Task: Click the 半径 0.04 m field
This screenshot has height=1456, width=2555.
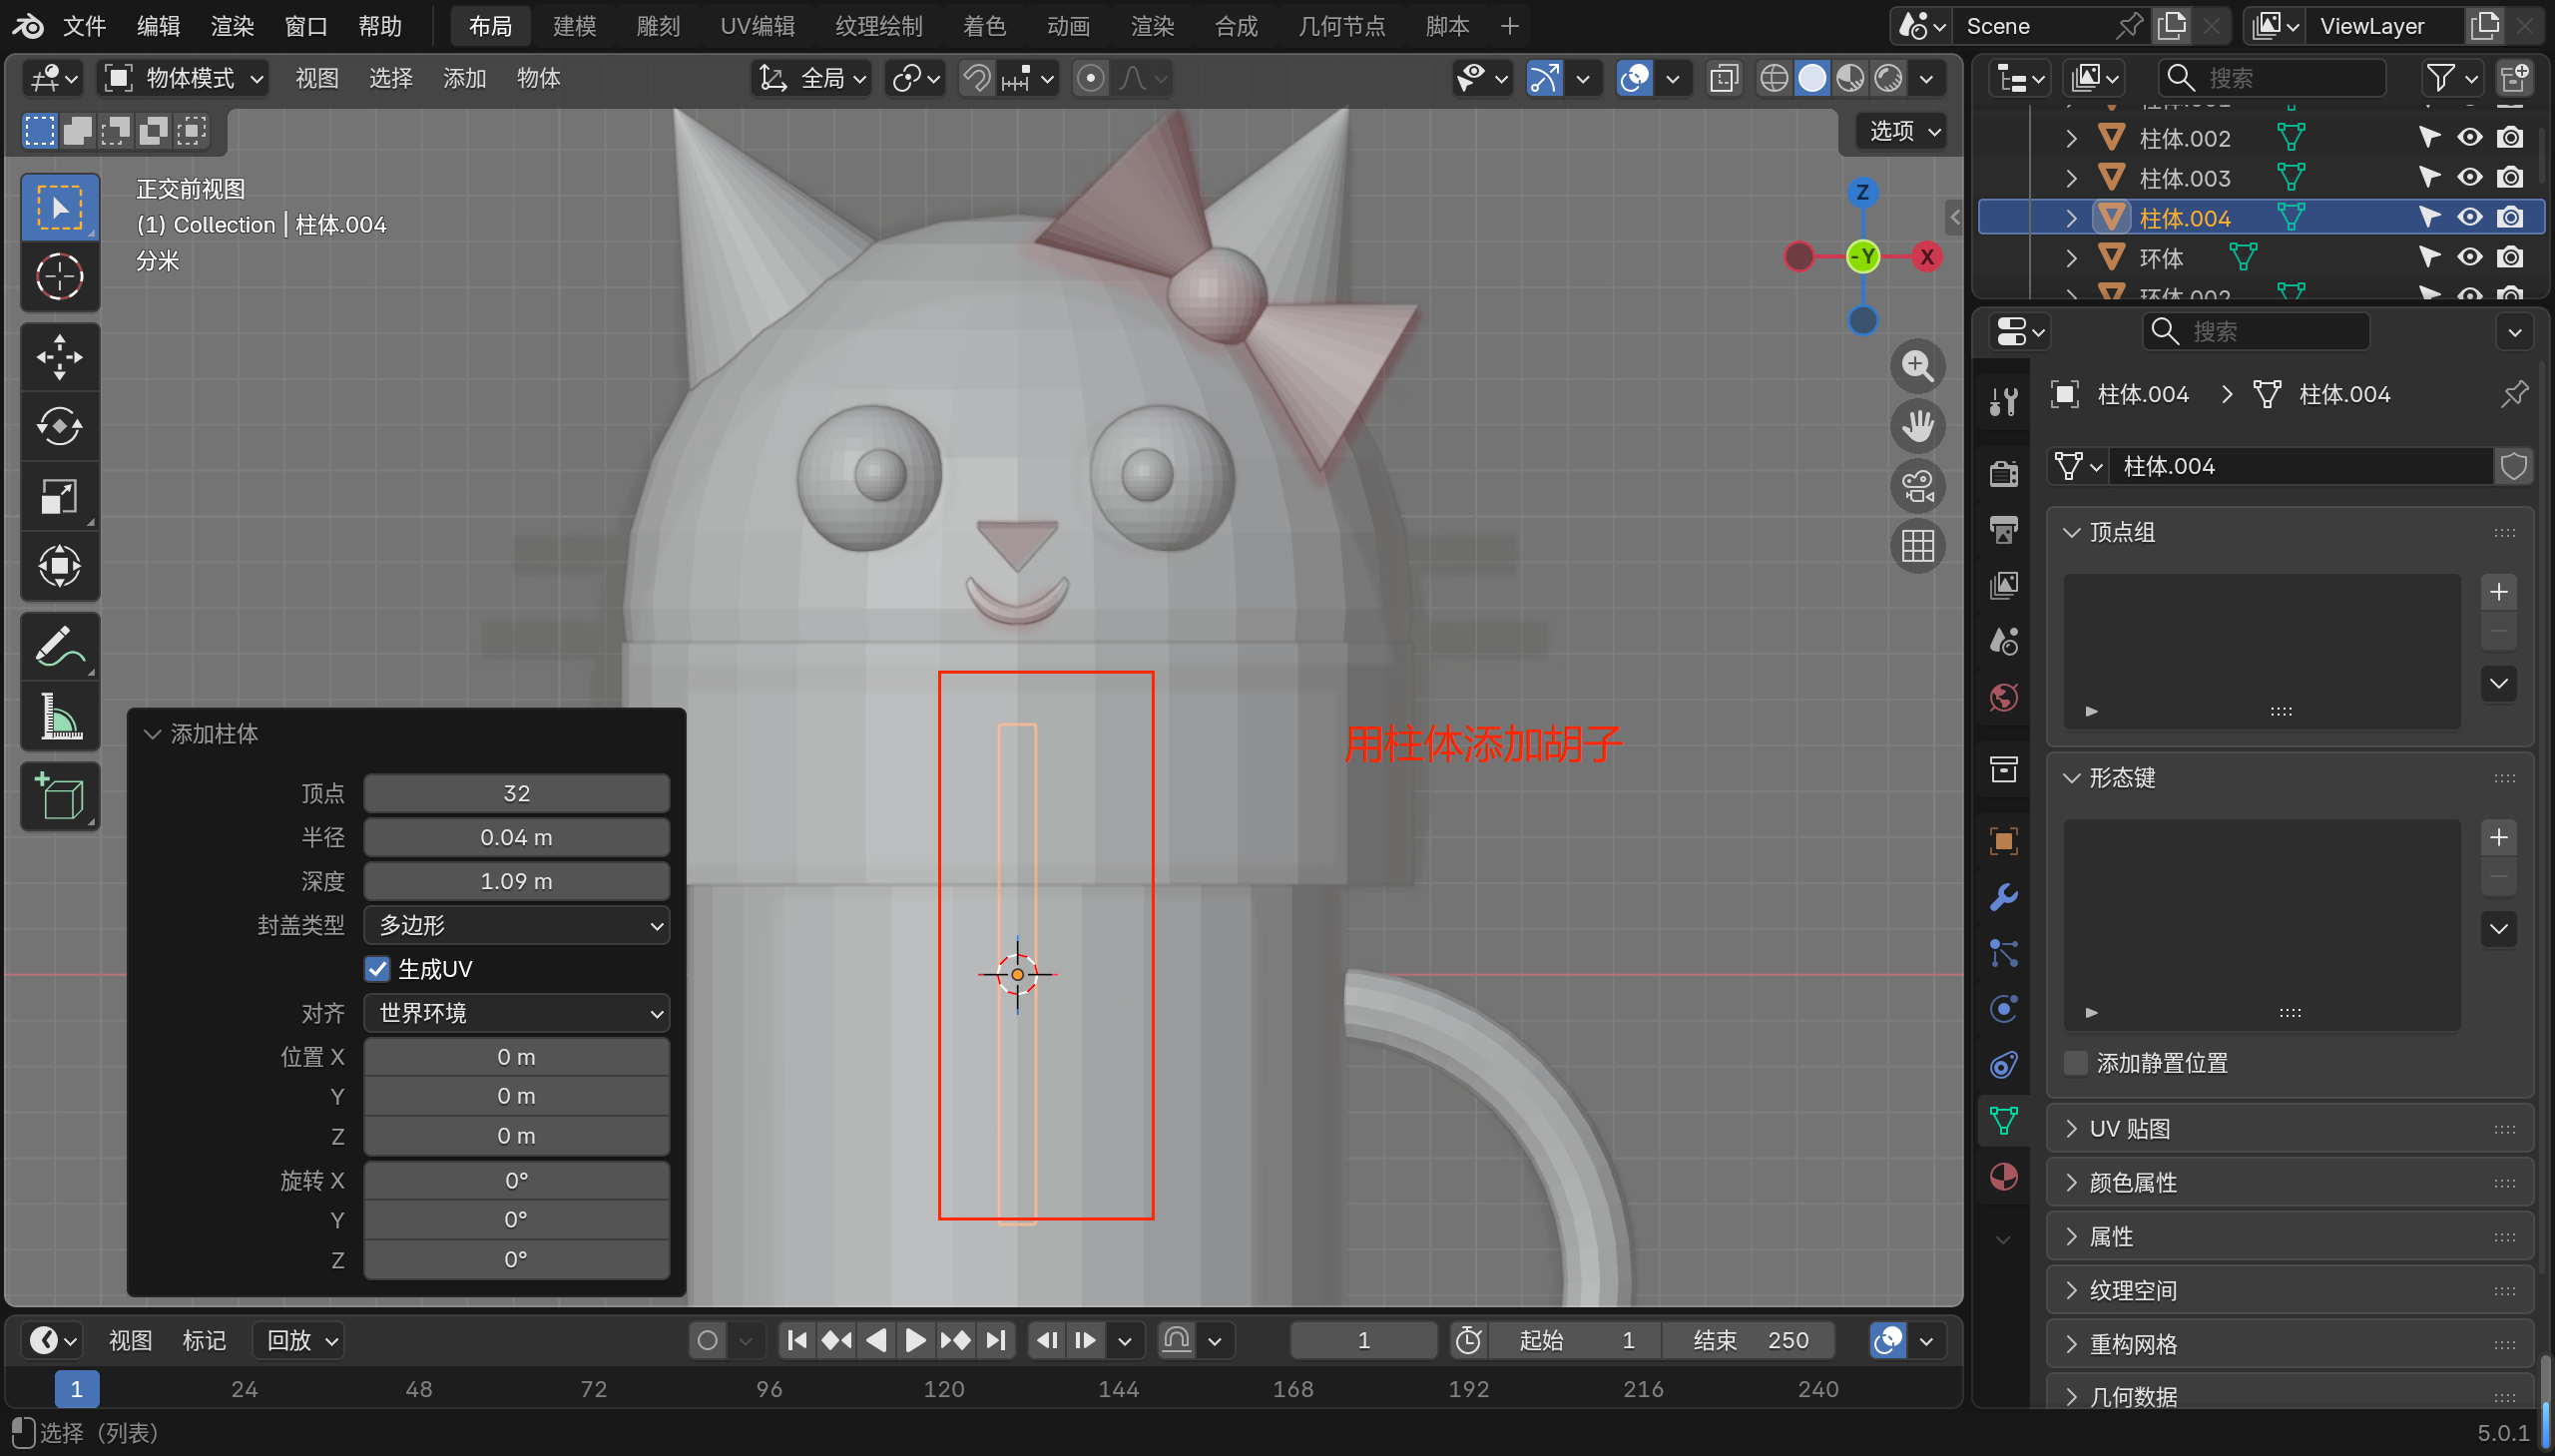Action: point(516,837)
